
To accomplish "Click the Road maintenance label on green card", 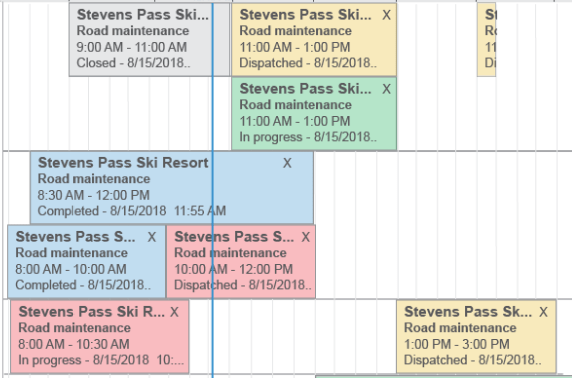I will (x=295, y=105).
